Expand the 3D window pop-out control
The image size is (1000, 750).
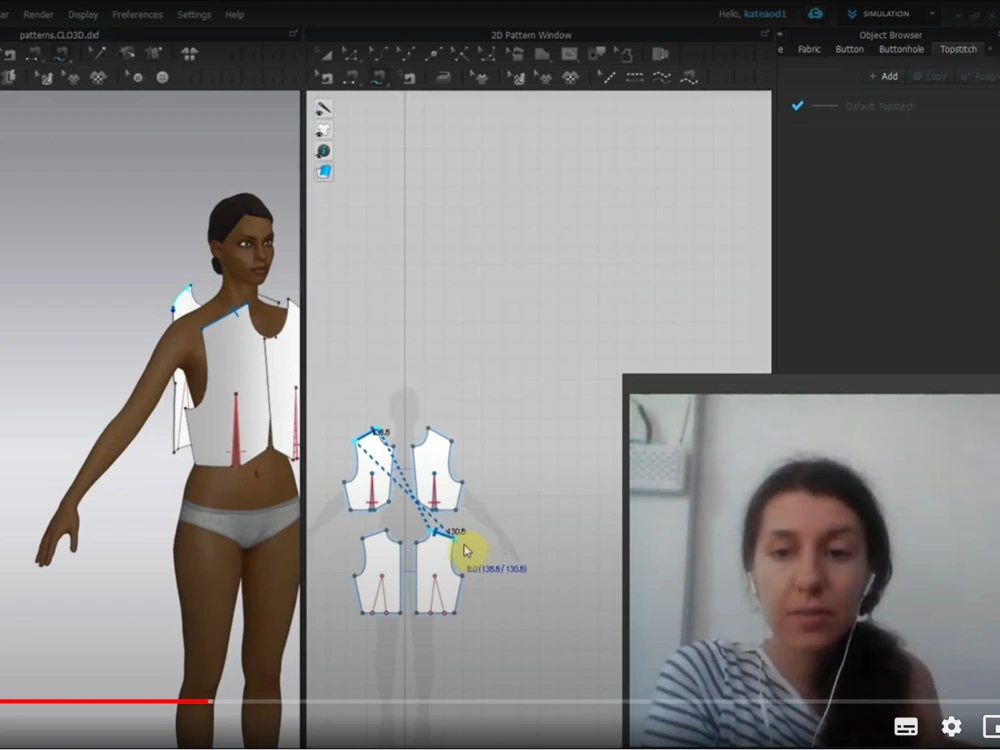tap(293, 34)
